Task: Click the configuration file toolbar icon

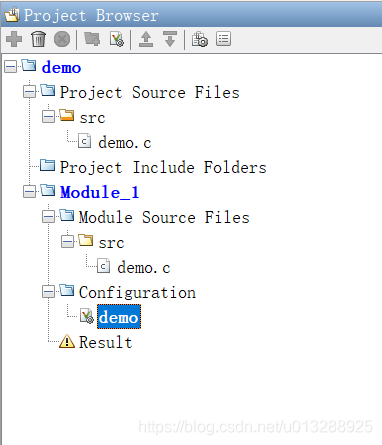Action: click(x=116, y=39)
